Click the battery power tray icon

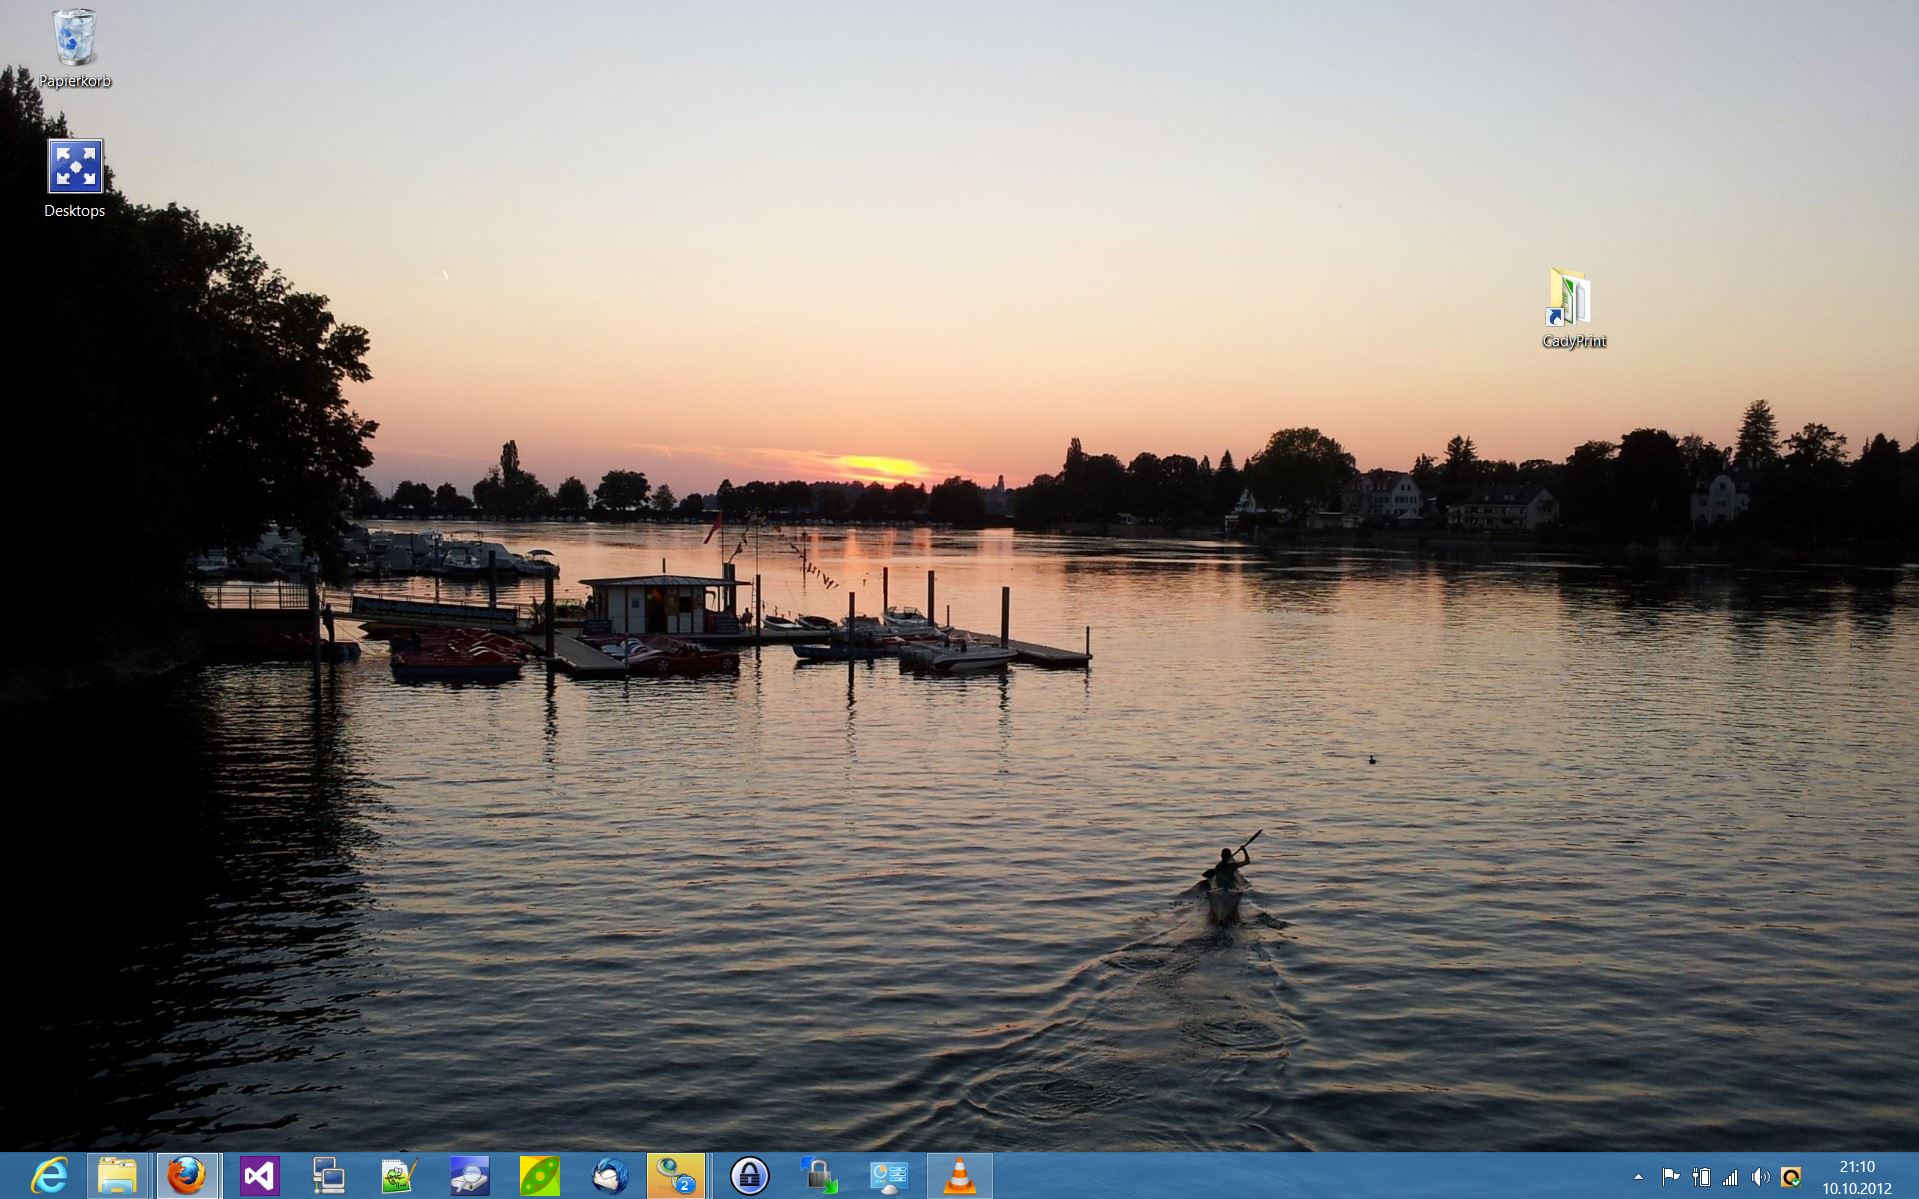click(x=1700, y=1177)
